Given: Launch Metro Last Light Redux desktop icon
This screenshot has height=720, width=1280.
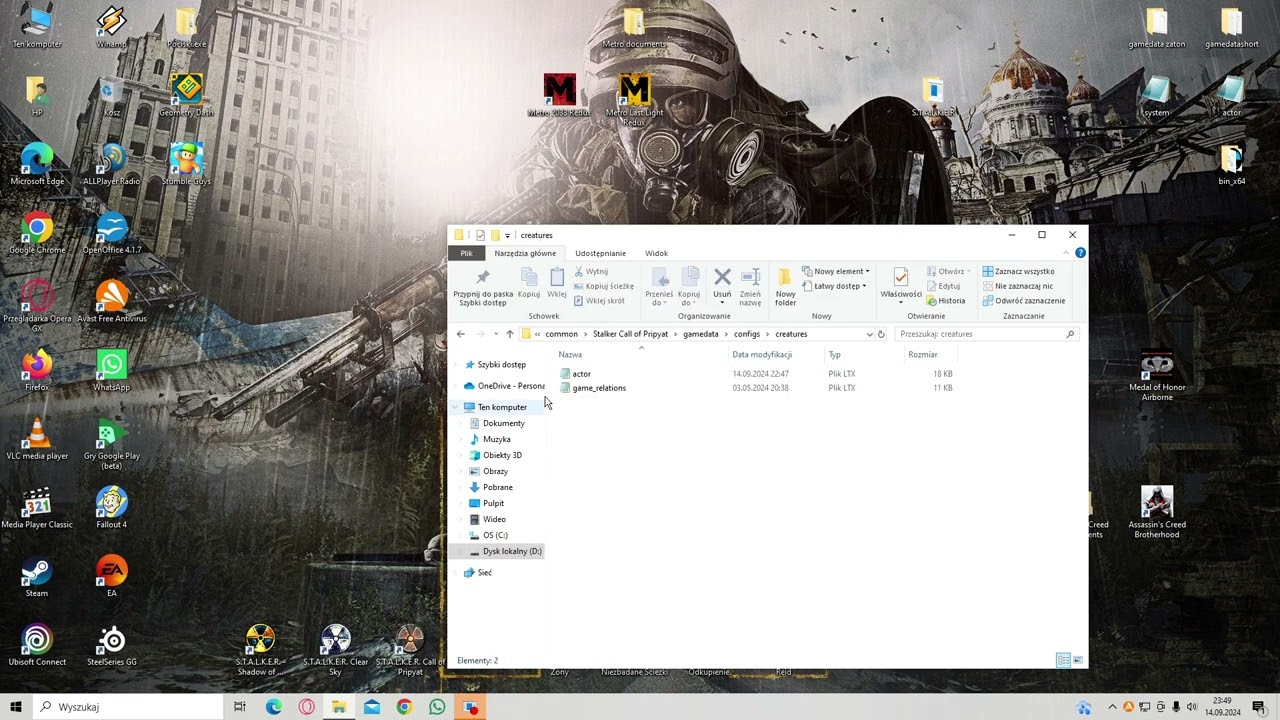Looking at the screenshot, I should pos(634,96).
